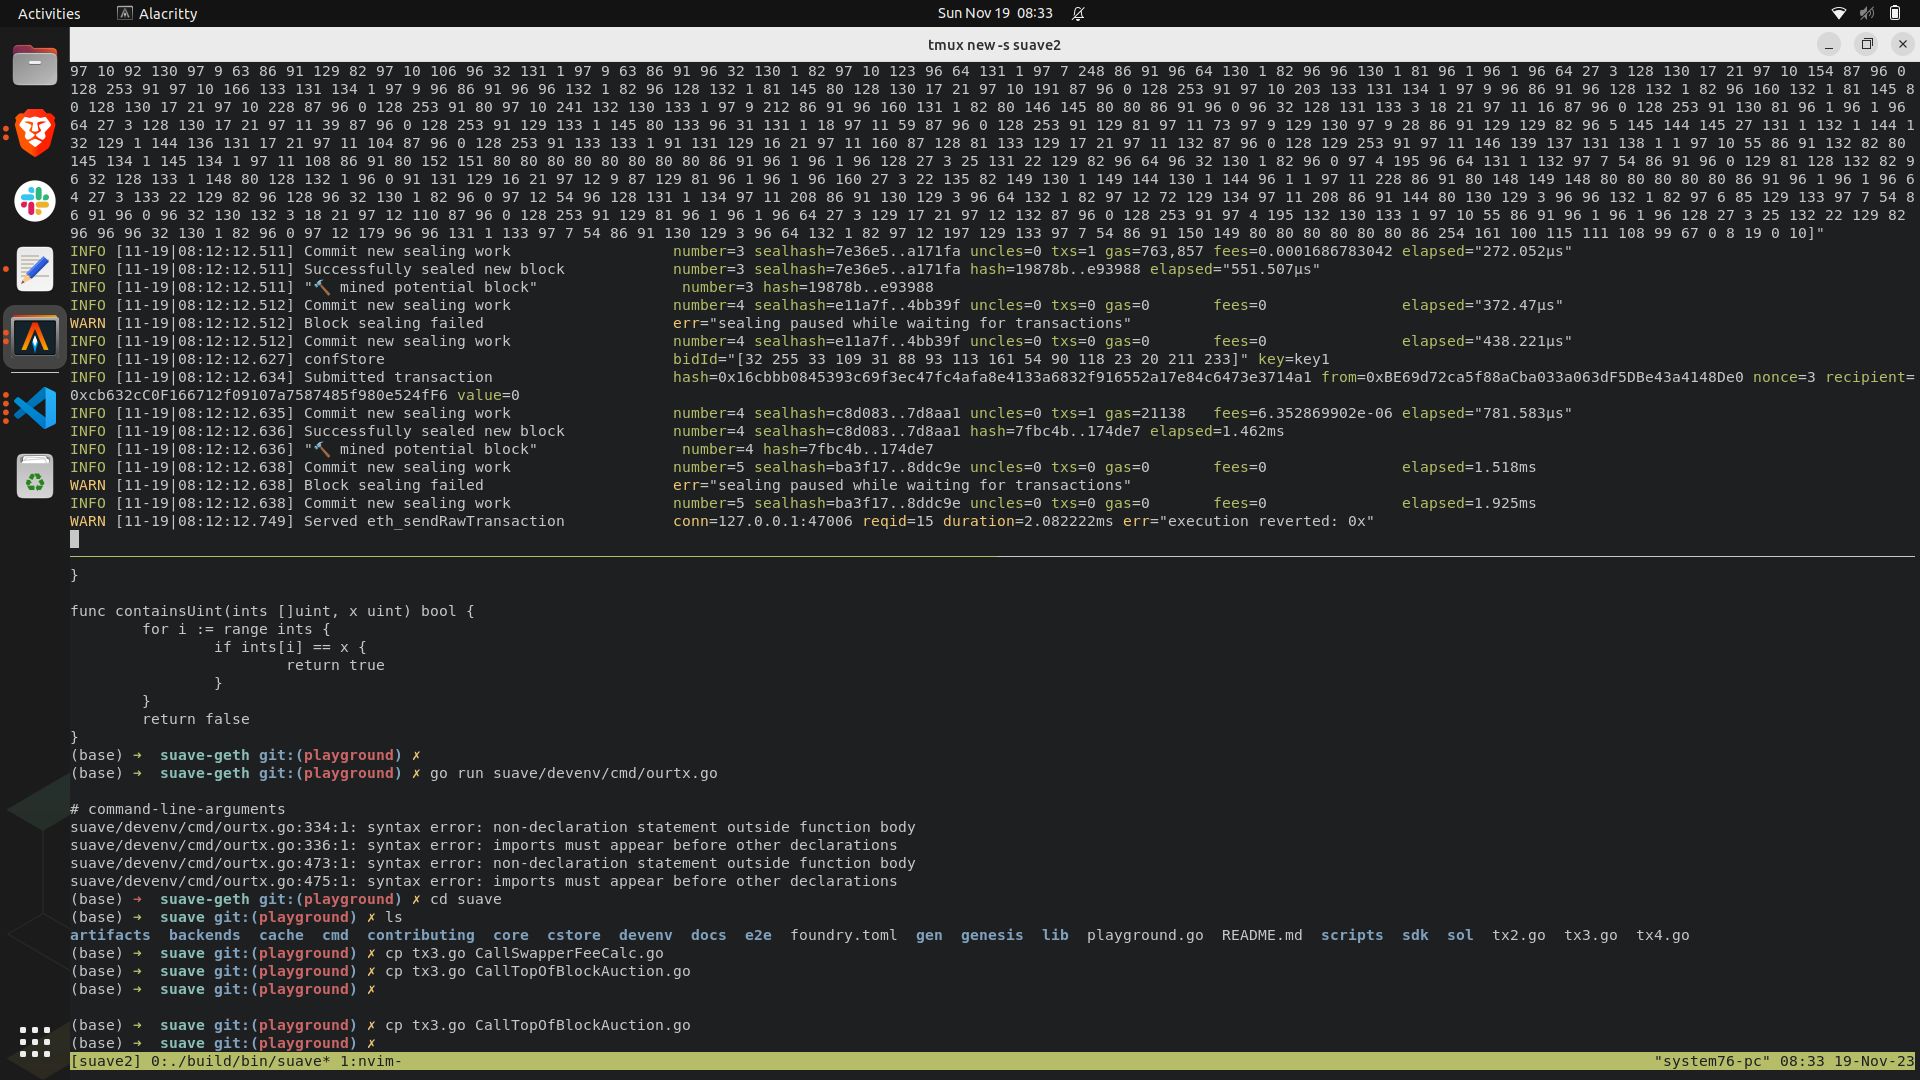This screenshot has width=1920, height=1080.
Task: Click the 'cache' directory name
Action: [x=281, y=935]
